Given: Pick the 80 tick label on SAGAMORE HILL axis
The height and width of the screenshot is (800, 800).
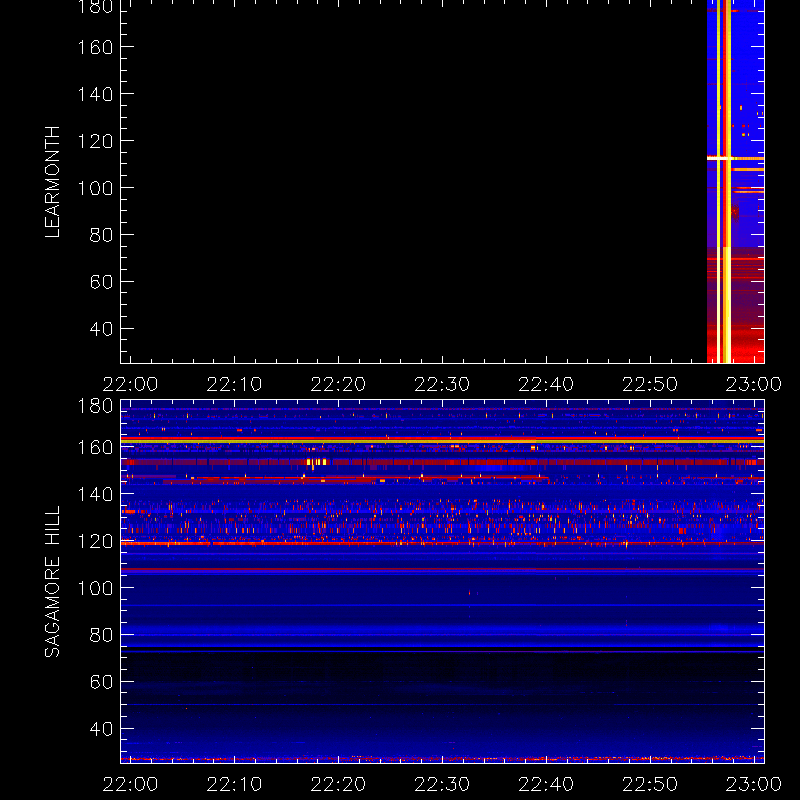Looking at the screenshot, I should coord(101,635).
